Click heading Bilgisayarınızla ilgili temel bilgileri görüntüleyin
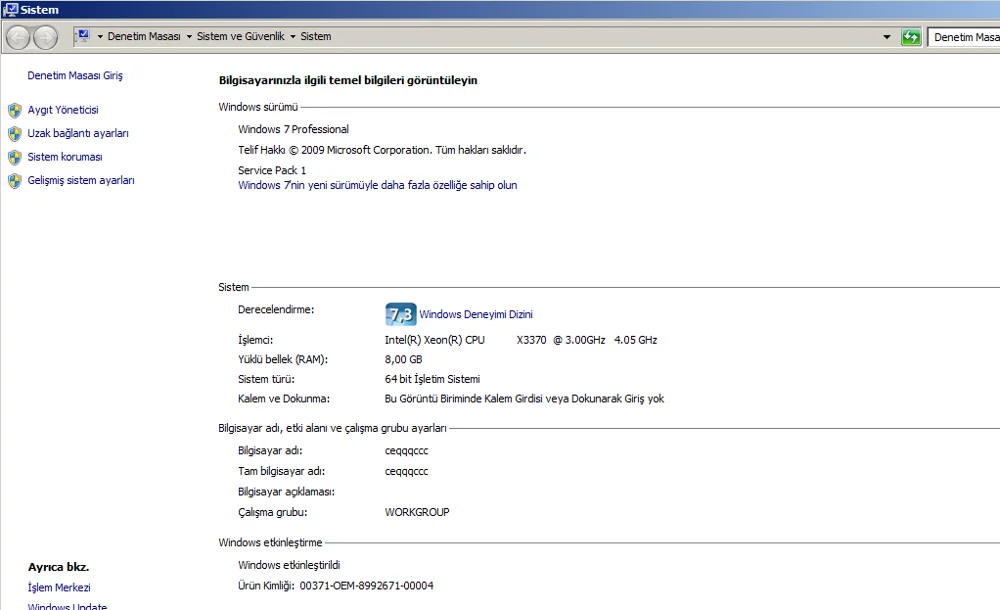1000x610 pixels. click(348, 80)
